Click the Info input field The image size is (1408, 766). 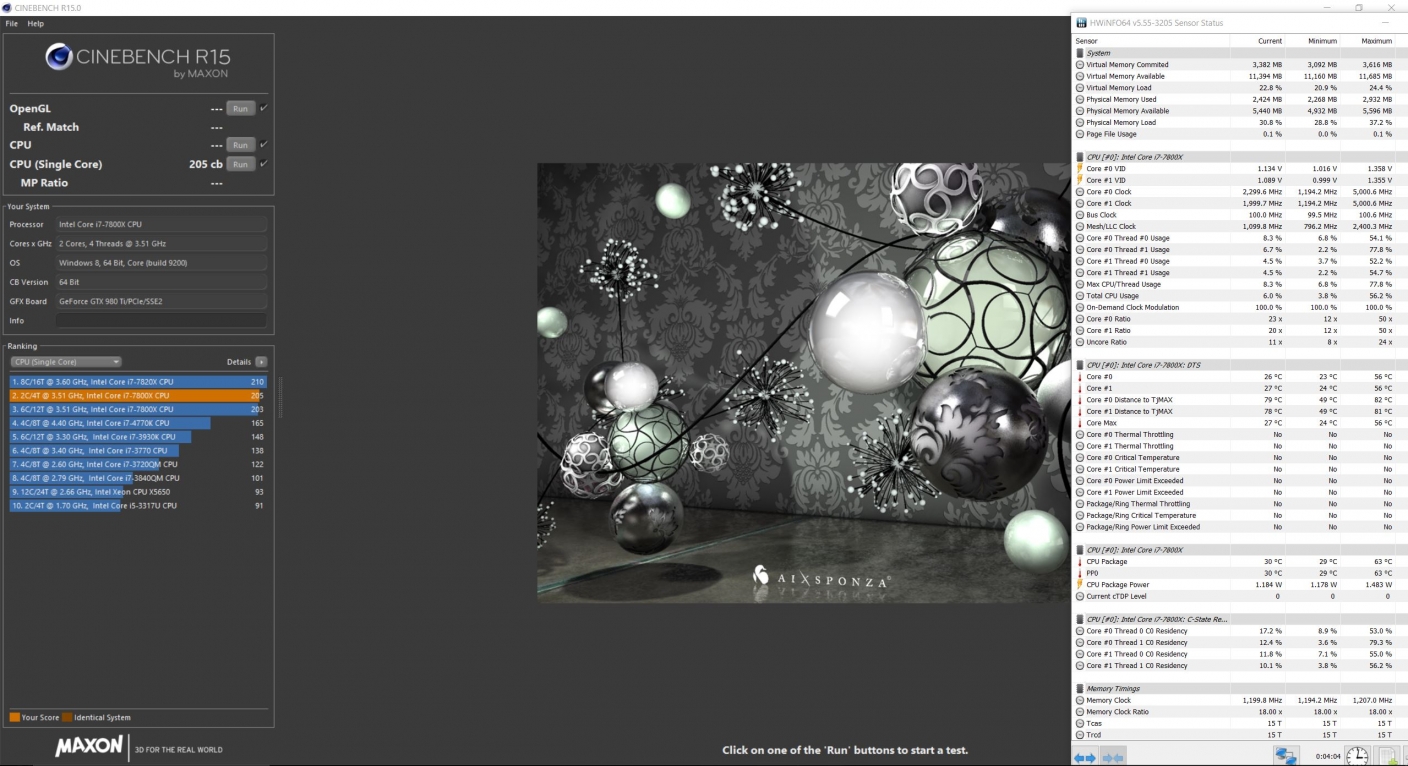(161, 321)
